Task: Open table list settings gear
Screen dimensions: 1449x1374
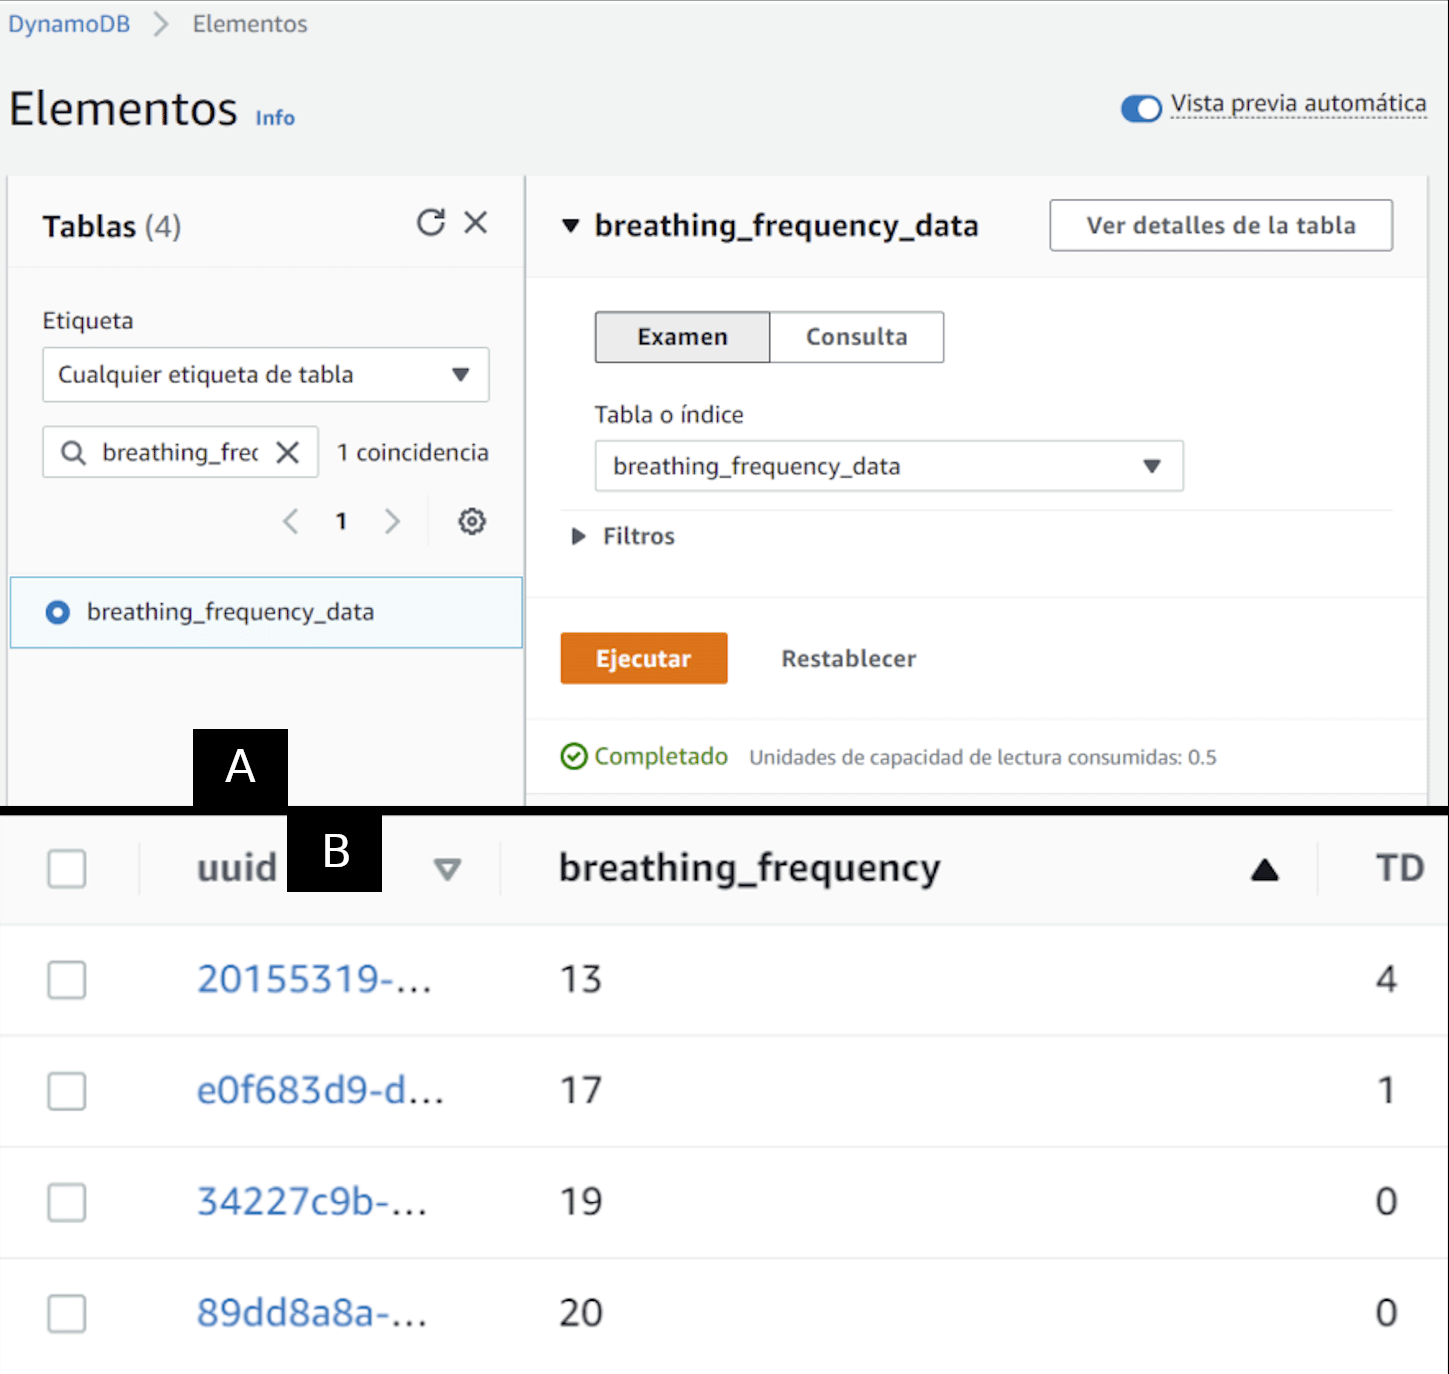Action: tap(472, 521)
